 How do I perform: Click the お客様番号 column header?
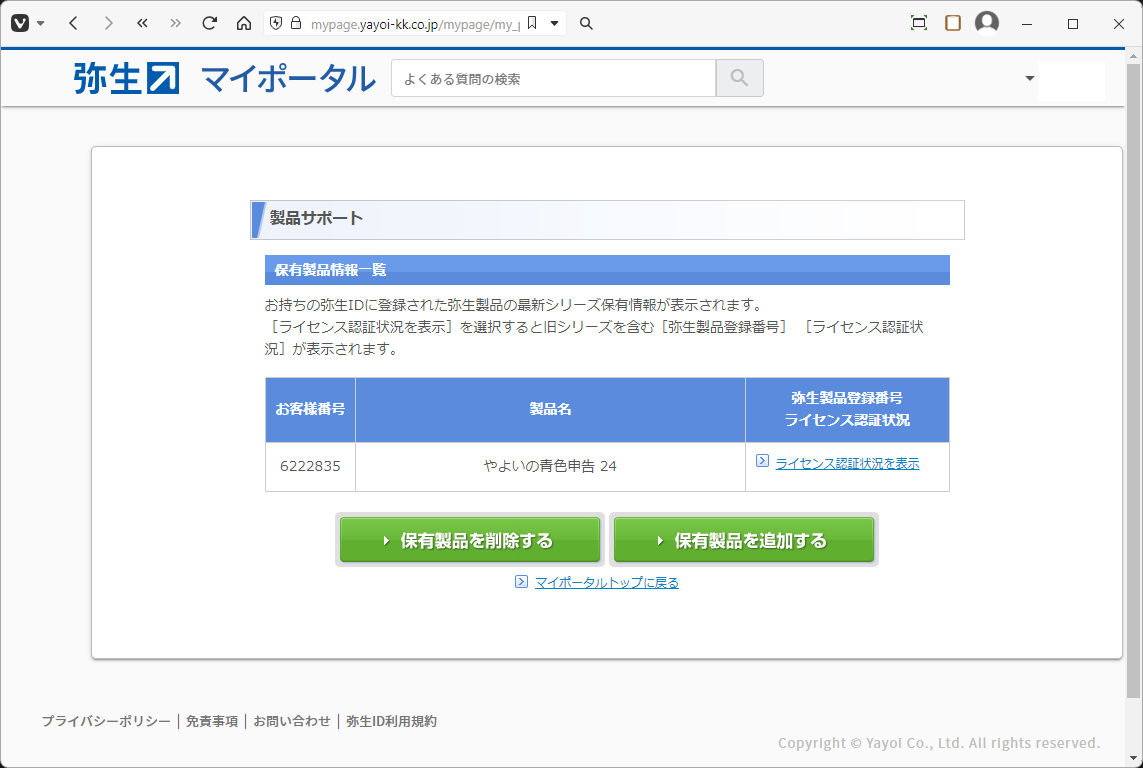tap(311, 410)
